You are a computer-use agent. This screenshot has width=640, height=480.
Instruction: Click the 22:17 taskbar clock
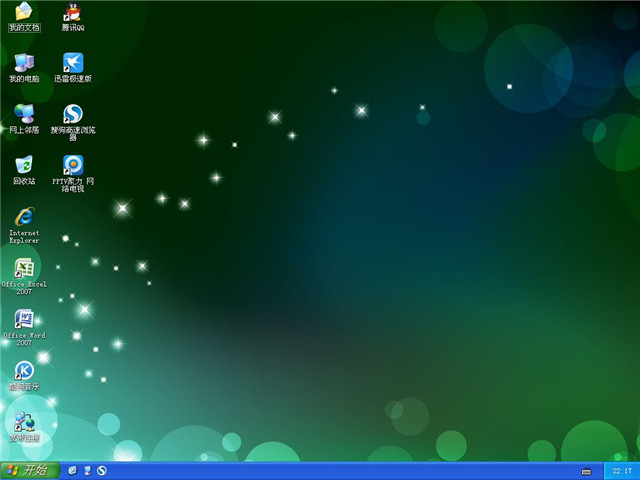pos(622,471)
